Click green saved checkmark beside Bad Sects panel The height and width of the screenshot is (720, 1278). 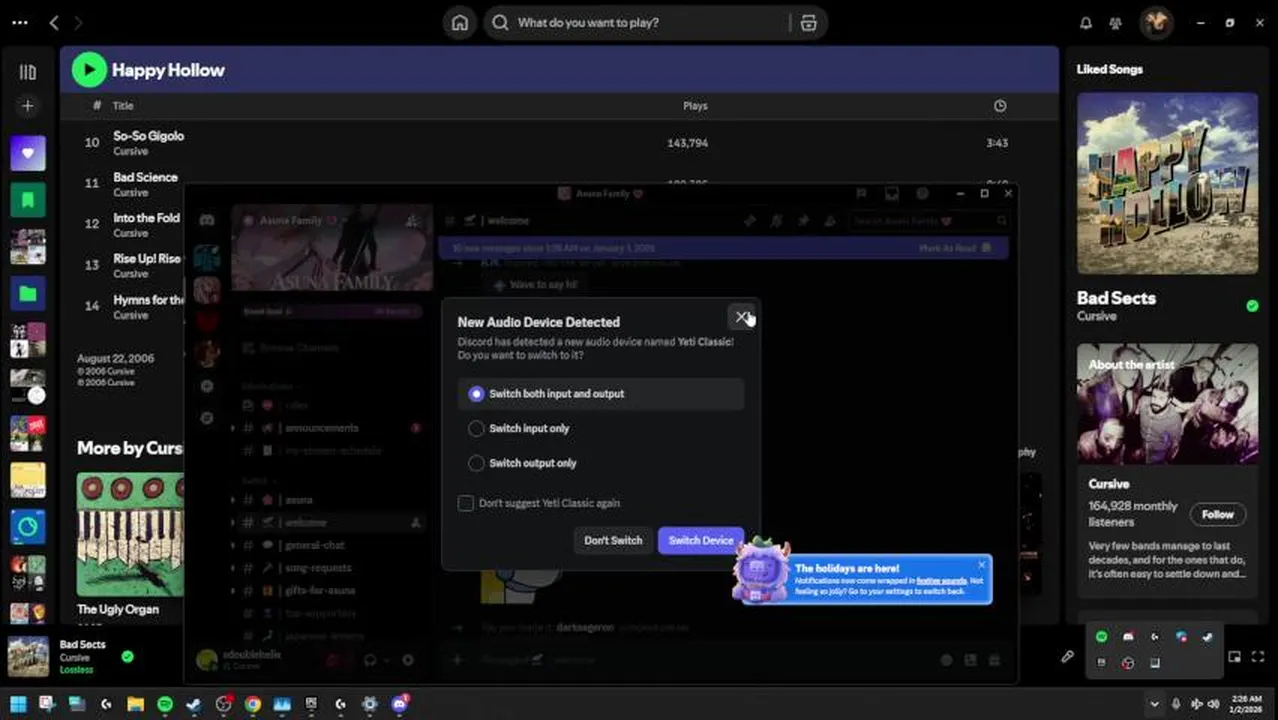[1252, 306]
